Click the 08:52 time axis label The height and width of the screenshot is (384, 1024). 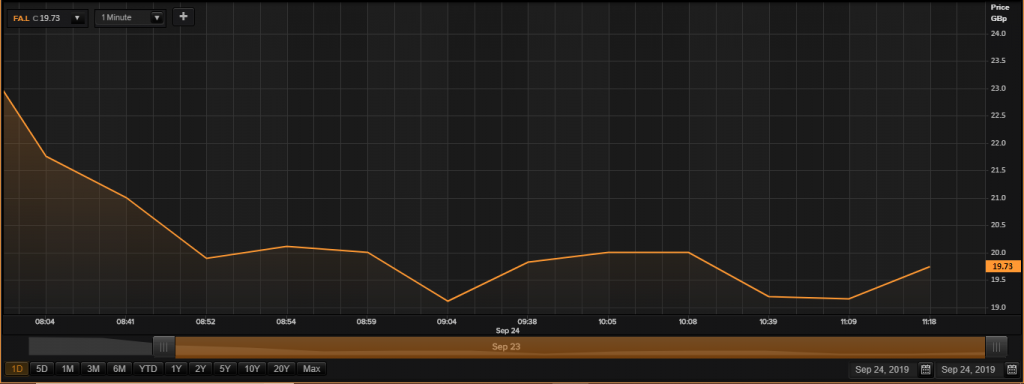(206, 322)
